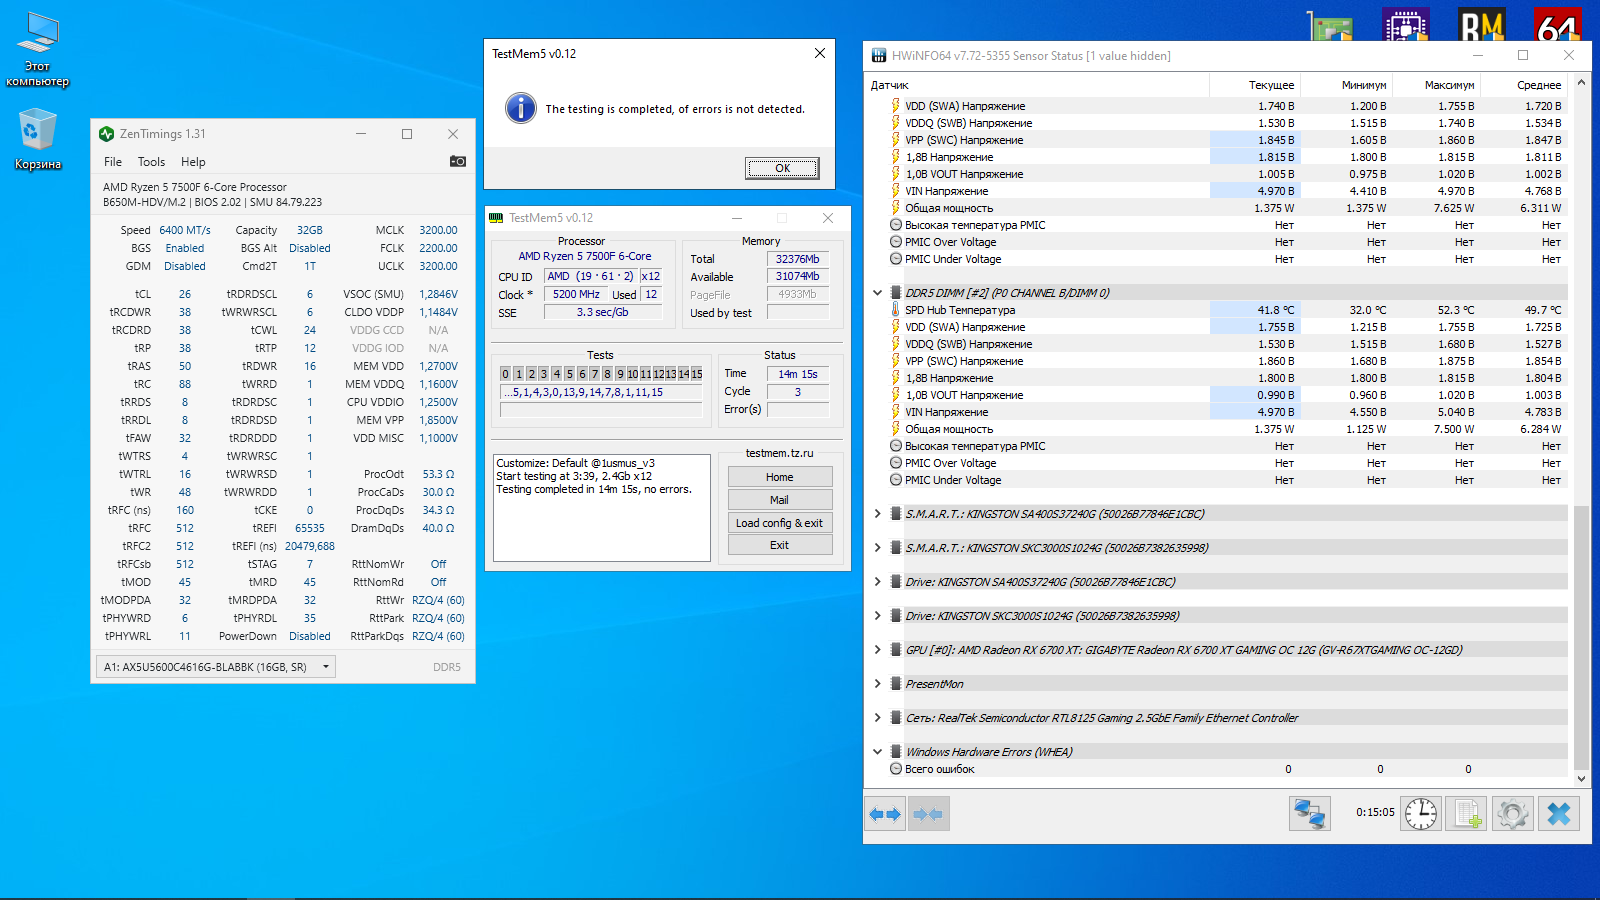Click the ZenTimings logo in its title bar
The width and height of the screenshot is (1600, 900).
click(107, 134)
